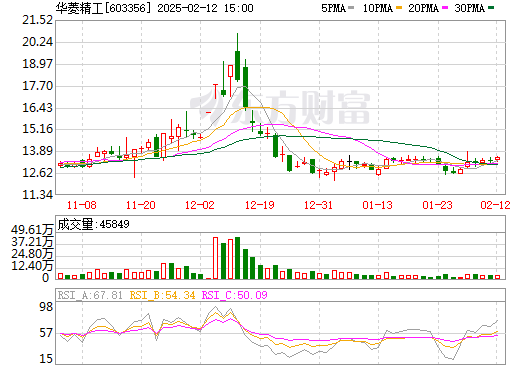The width and height of the screenshot is (520, 365).
Task: Click the 49.61万 volume axis label
Action: pos(32,230)
